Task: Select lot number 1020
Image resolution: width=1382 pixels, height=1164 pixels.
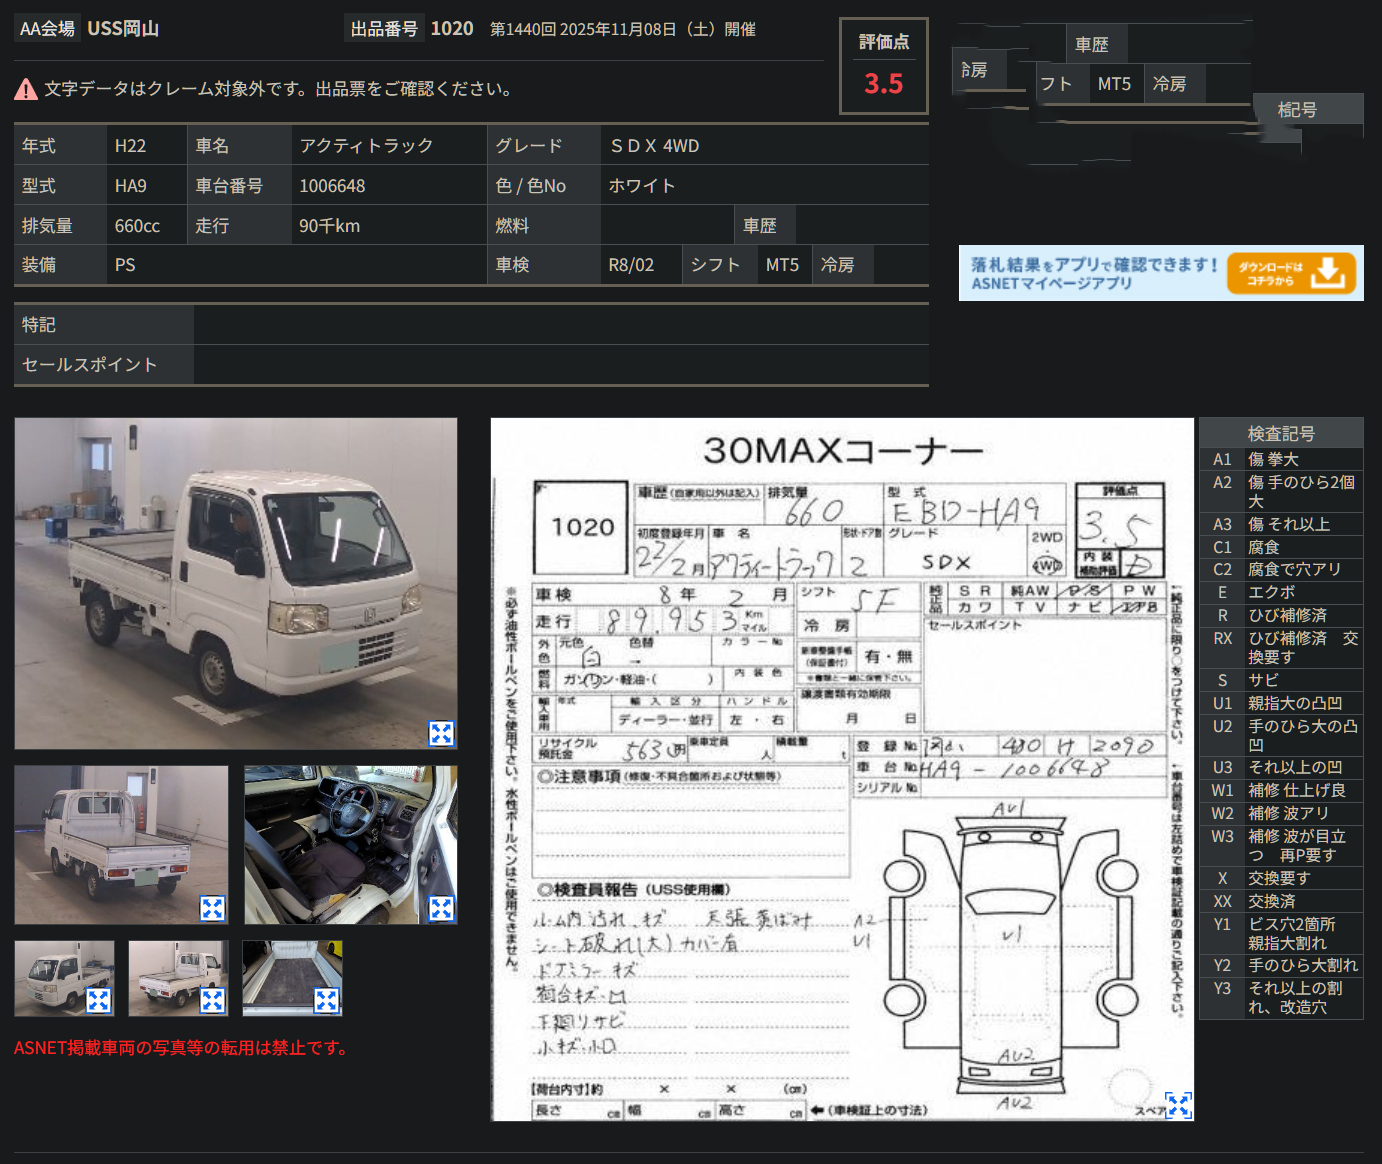Action: tap(452, 29)
